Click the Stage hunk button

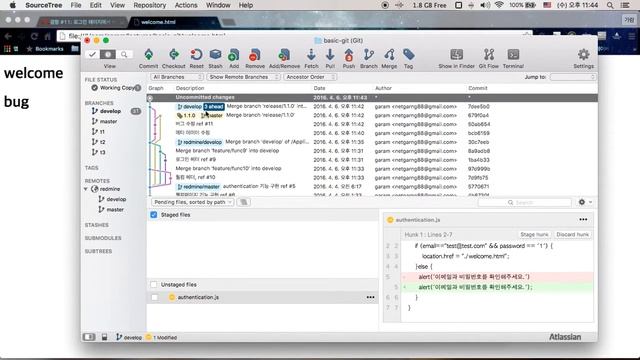tap(534, 235)
